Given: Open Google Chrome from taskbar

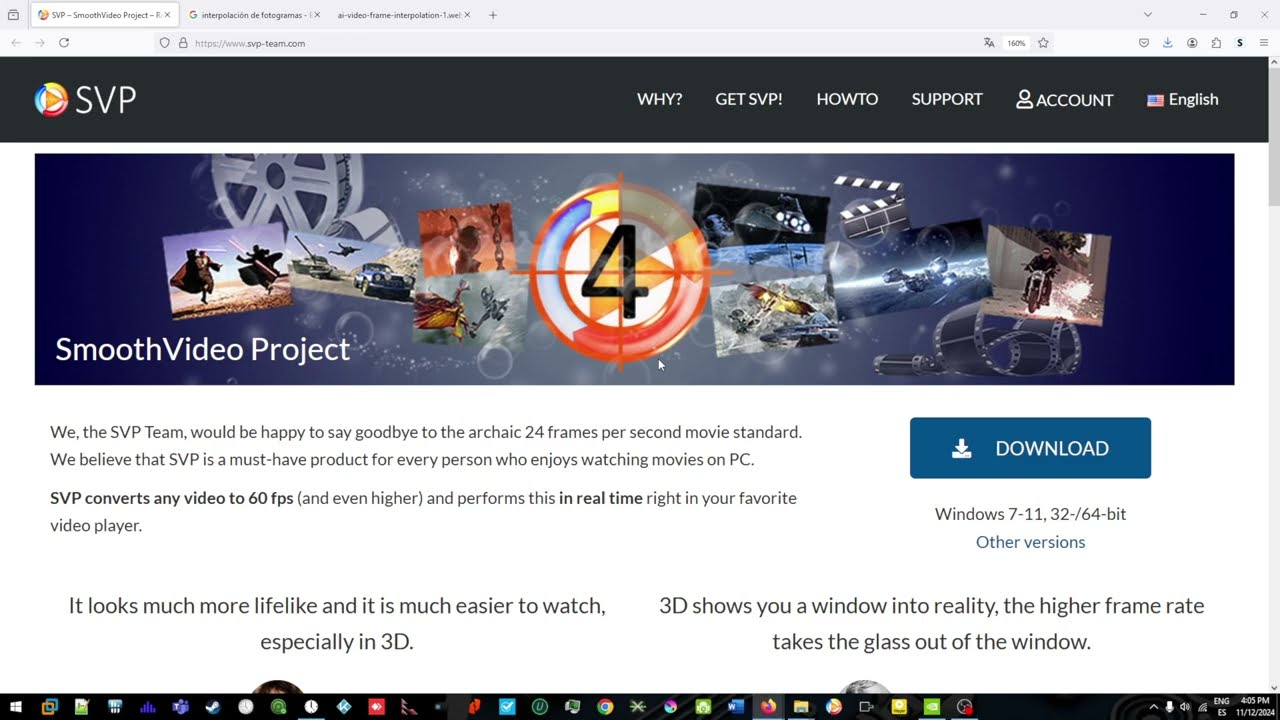Looking at the screenshot, I should [605, 707].
